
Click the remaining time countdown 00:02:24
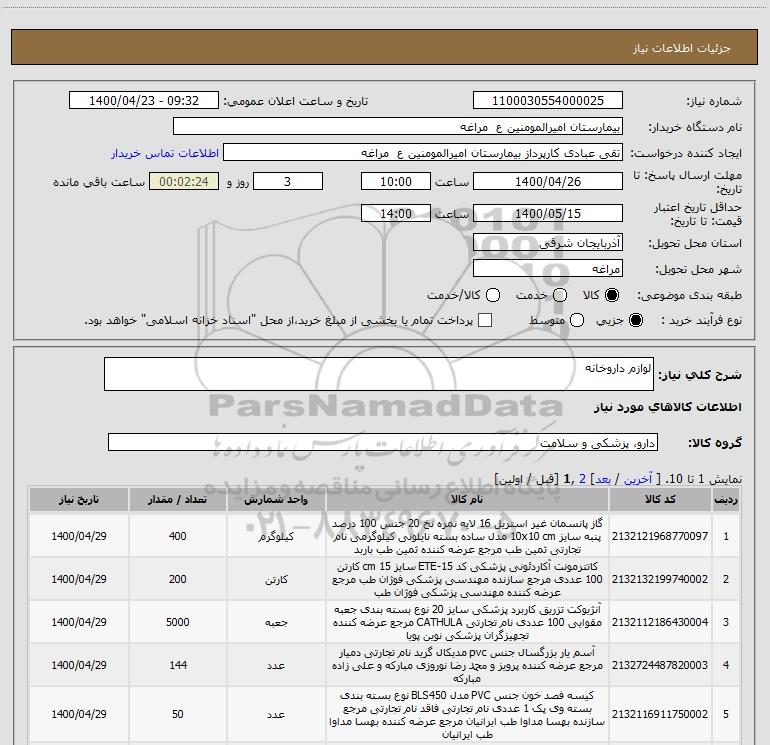(x=184, y=181)
